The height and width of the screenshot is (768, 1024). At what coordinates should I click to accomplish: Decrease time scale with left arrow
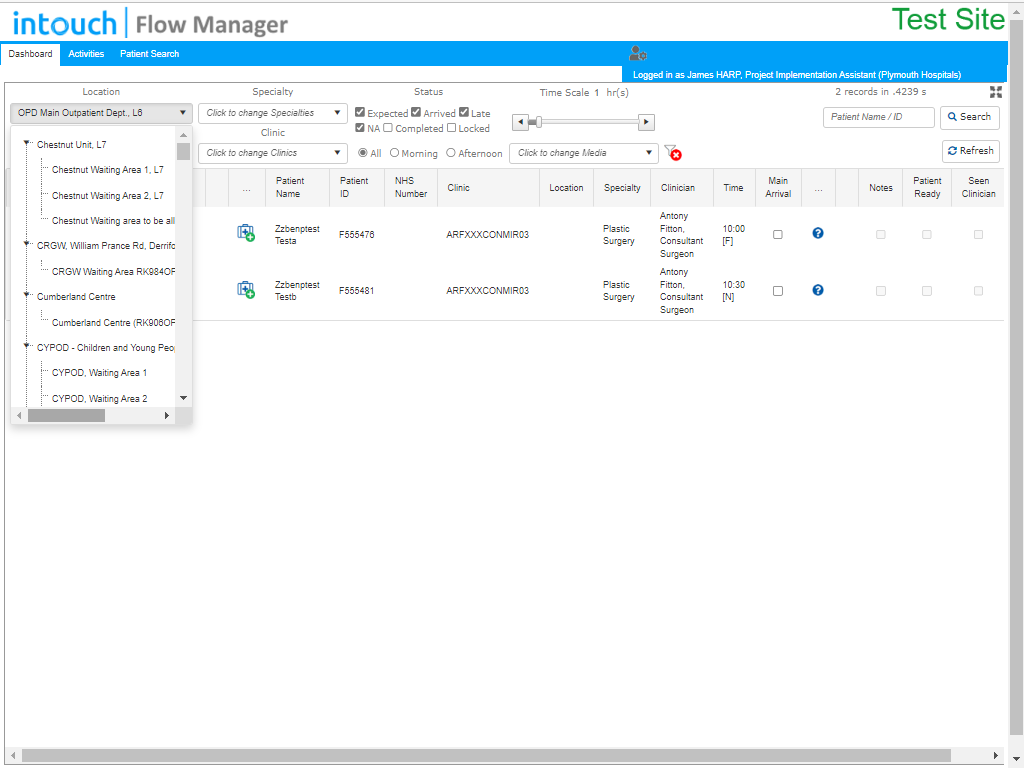coord(520,122)
